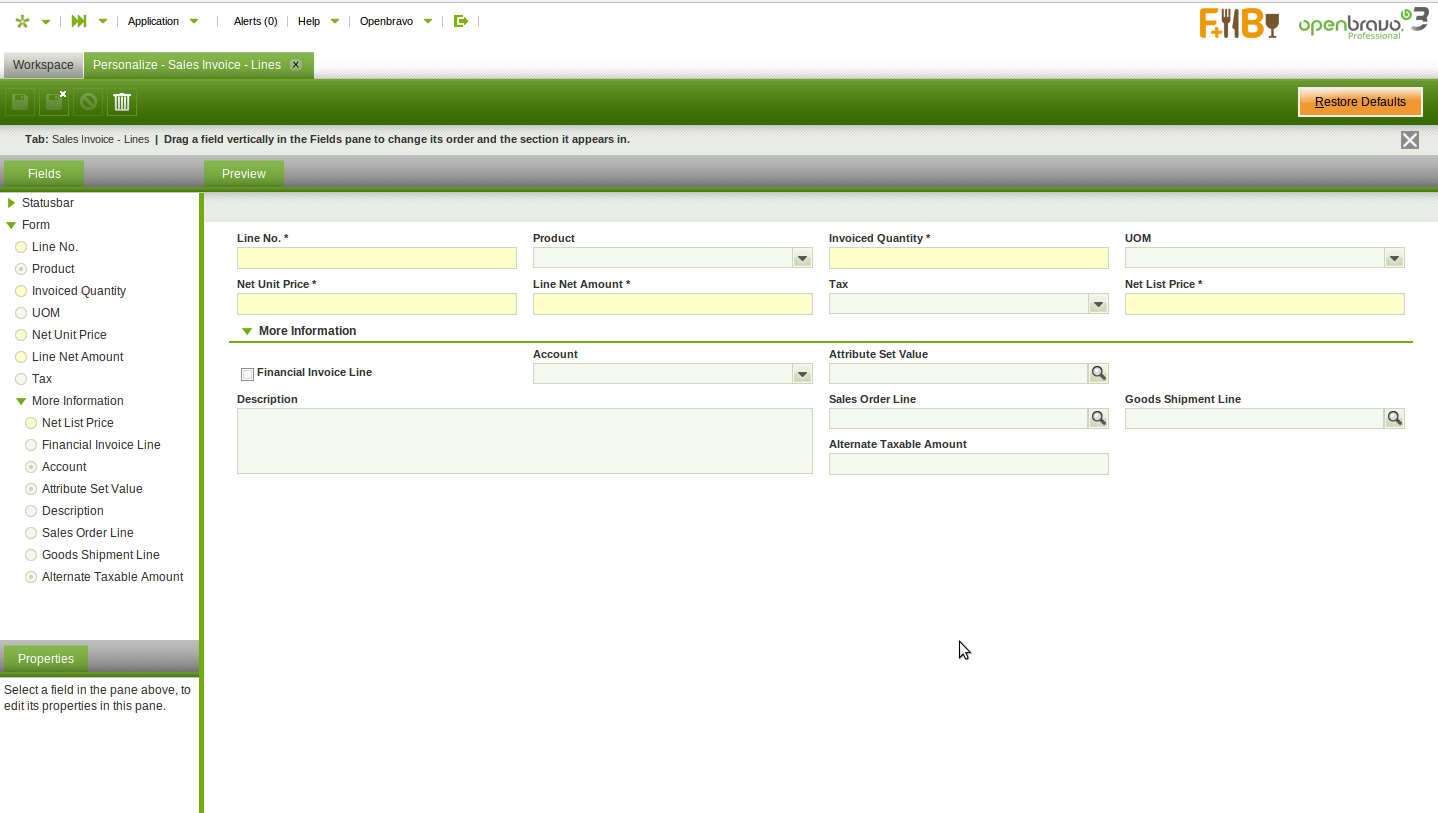Click the Goods Shipment Line search icon
1438x813 pixels.
pyautogui.click(x=1394, y=418)
